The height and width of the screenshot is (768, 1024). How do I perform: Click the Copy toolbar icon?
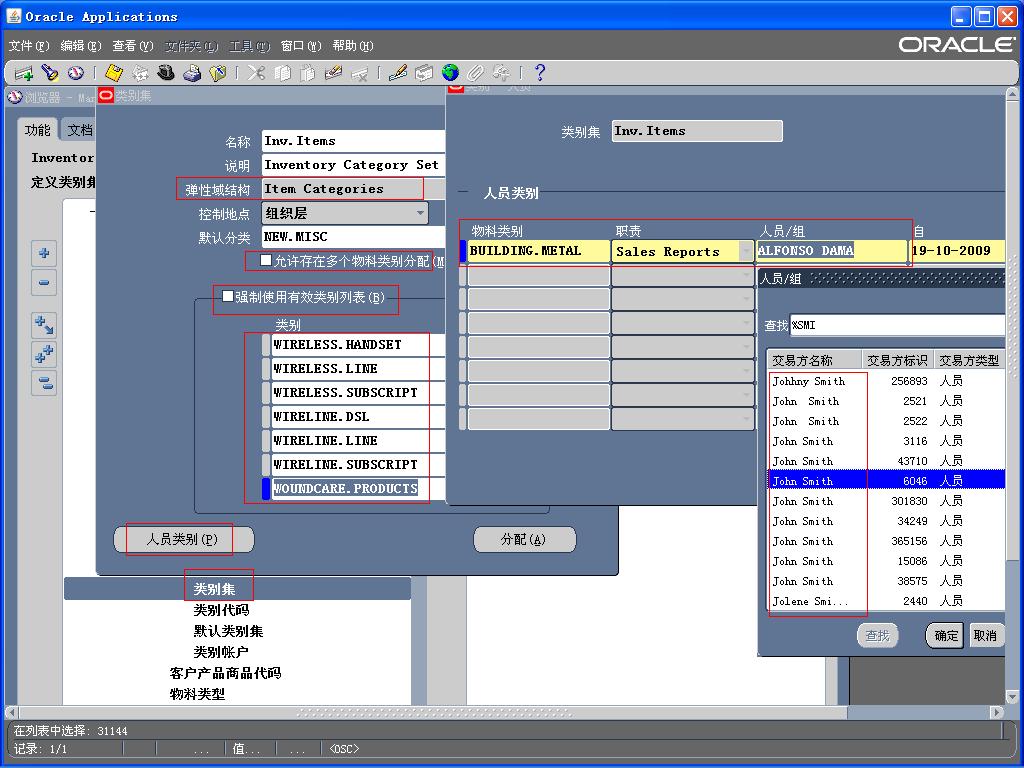point(282,72)
